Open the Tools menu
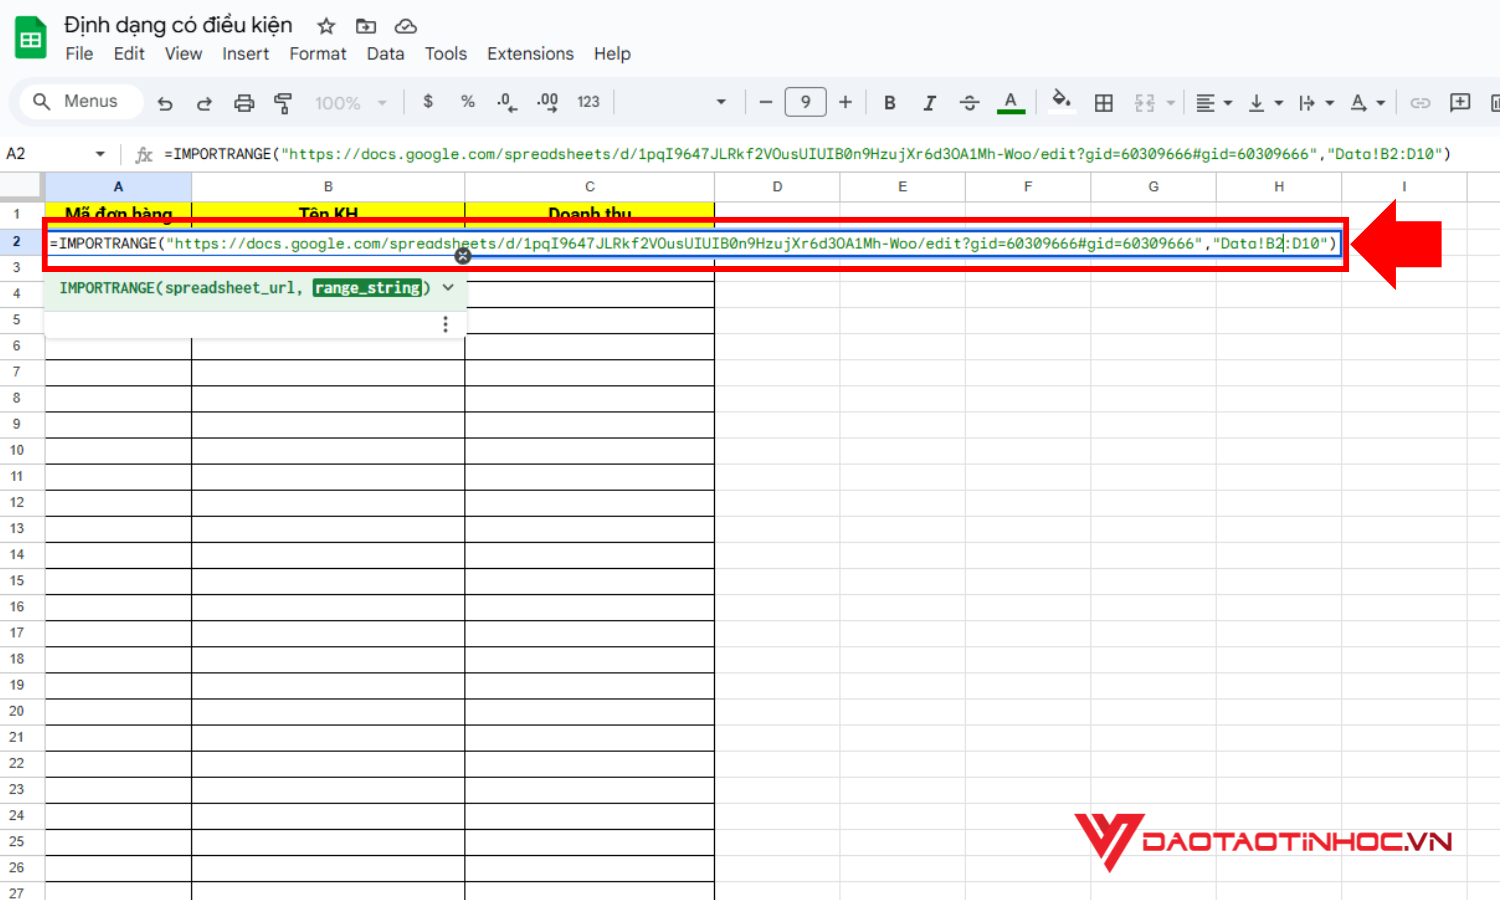The width and height of the screenshot is (1500, 900). point(446,54)
